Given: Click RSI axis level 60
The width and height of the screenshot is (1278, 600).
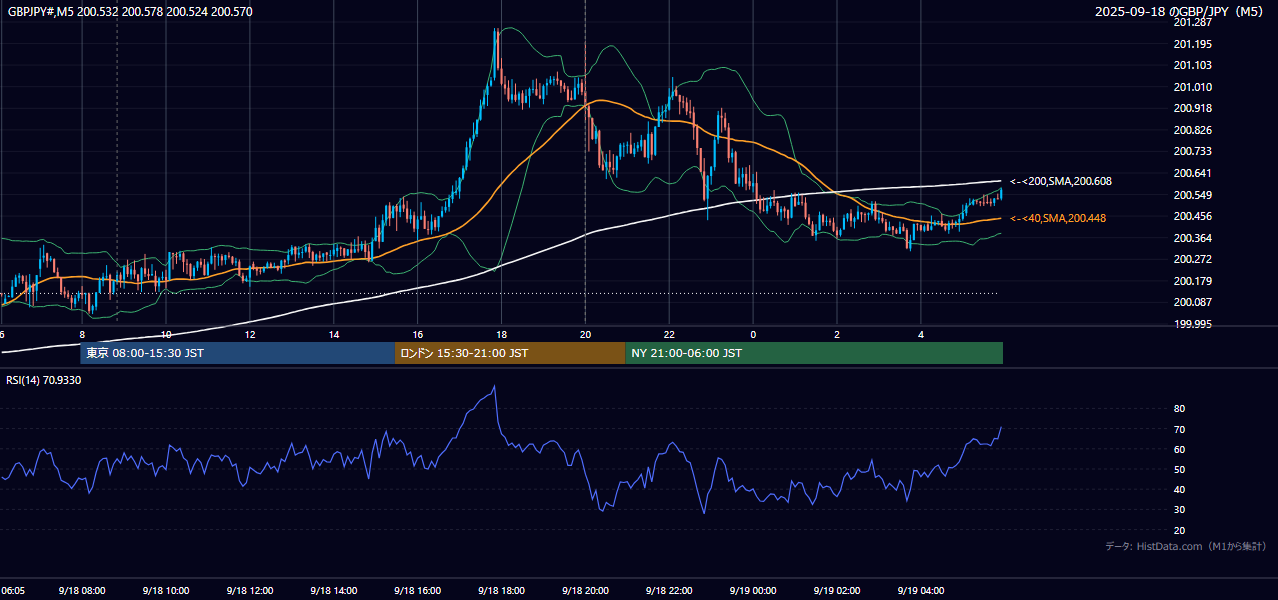Looking at the screenshot, I should click(1179, 449).
